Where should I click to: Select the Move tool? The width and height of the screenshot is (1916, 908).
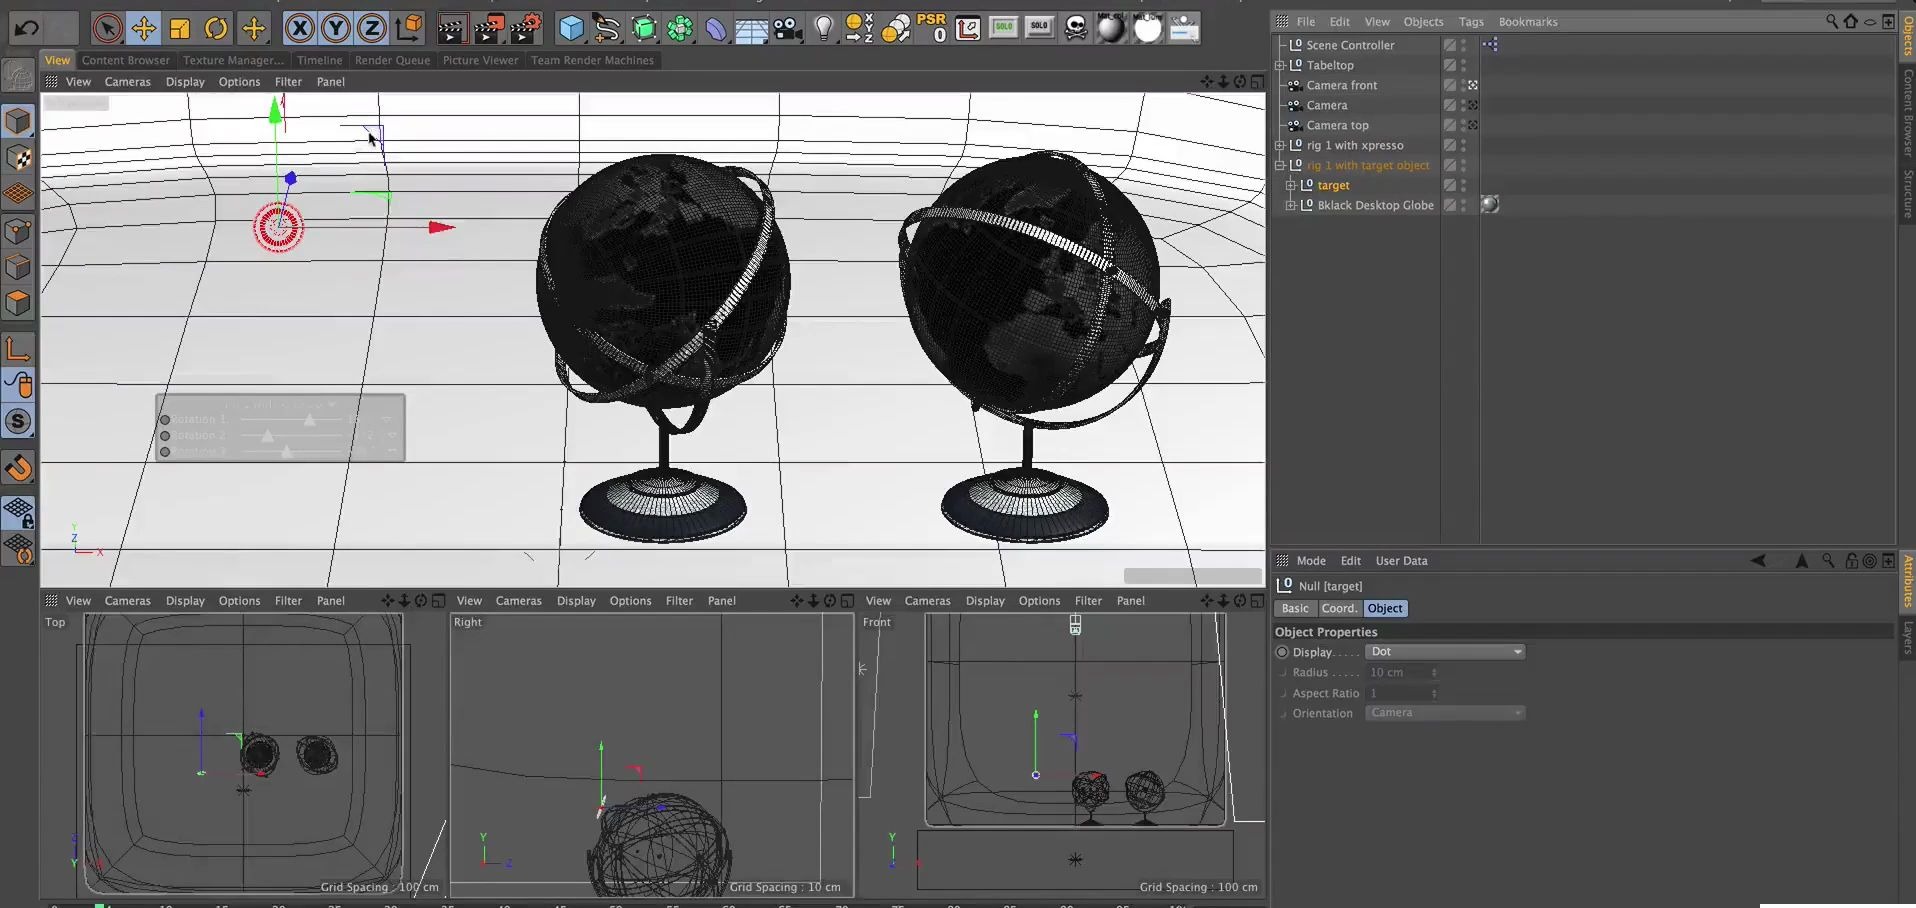144,29
